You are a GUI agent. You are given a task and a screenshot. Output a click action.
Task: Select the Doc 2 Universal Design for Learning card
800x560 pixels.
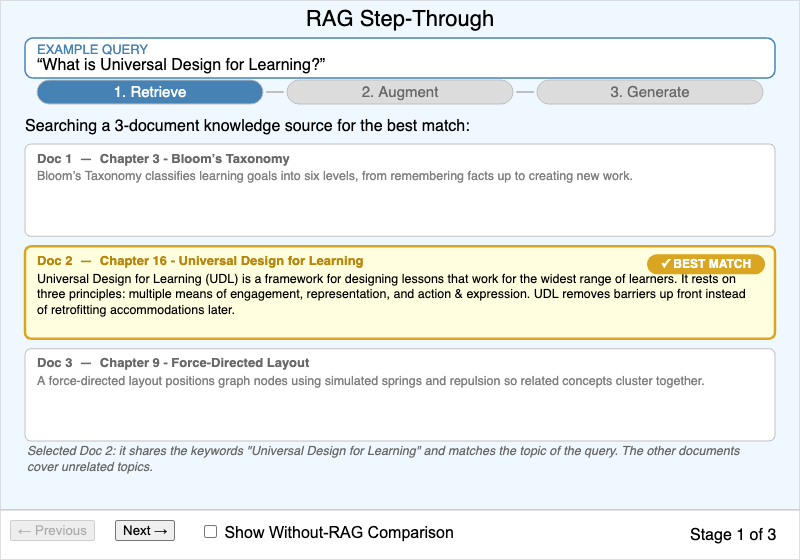(400, 292)
